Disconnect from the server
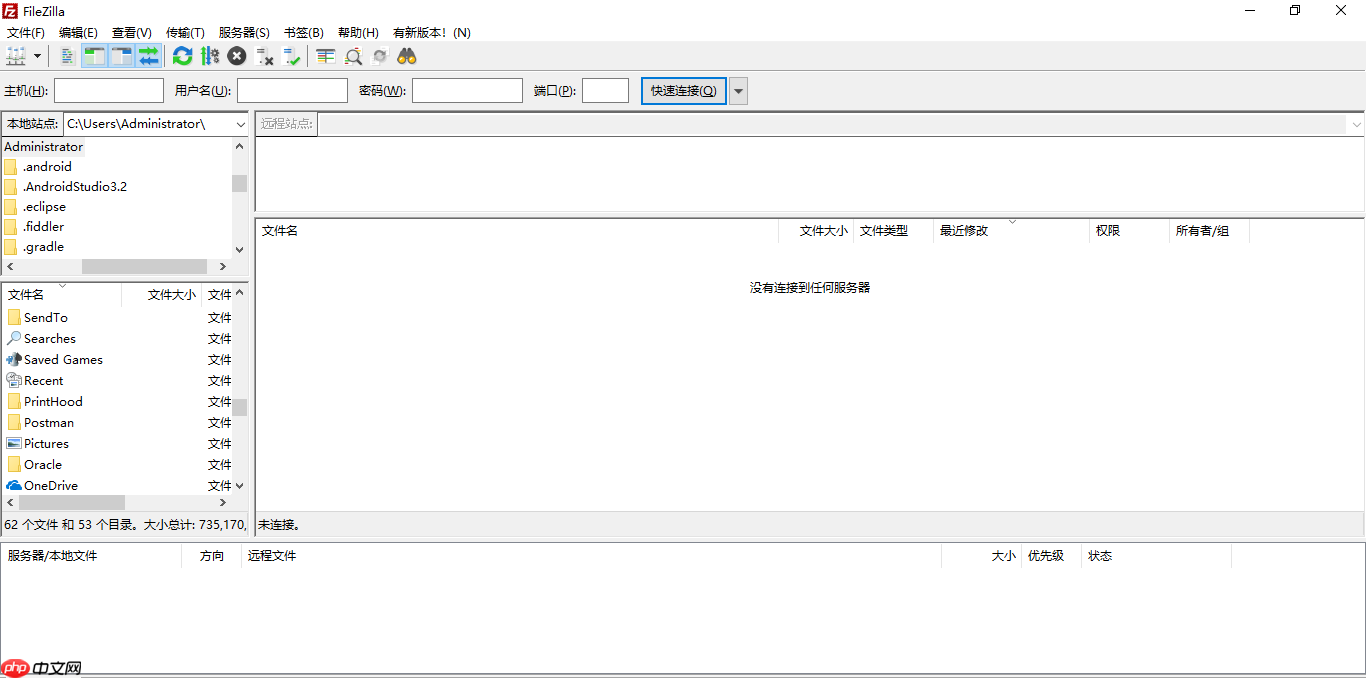 pyautogui.click(x=264, y=56)
